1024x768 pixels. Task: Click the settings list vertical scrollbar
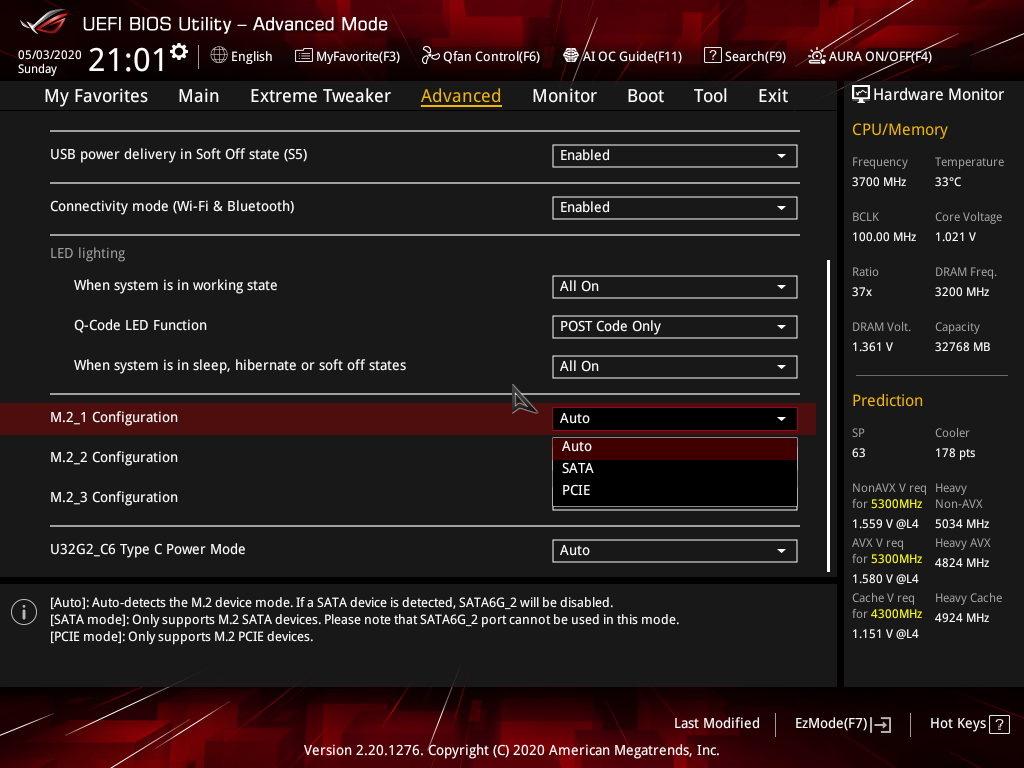coord(828,416)
